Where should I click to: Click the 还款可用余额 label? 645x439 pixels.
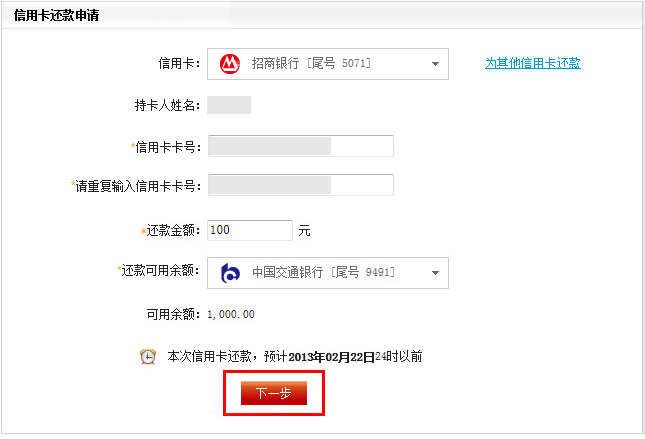point(160,270)
